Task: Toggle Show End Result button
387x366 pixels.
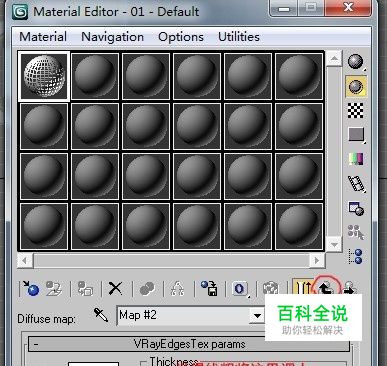Action: (x=302, y=287)
